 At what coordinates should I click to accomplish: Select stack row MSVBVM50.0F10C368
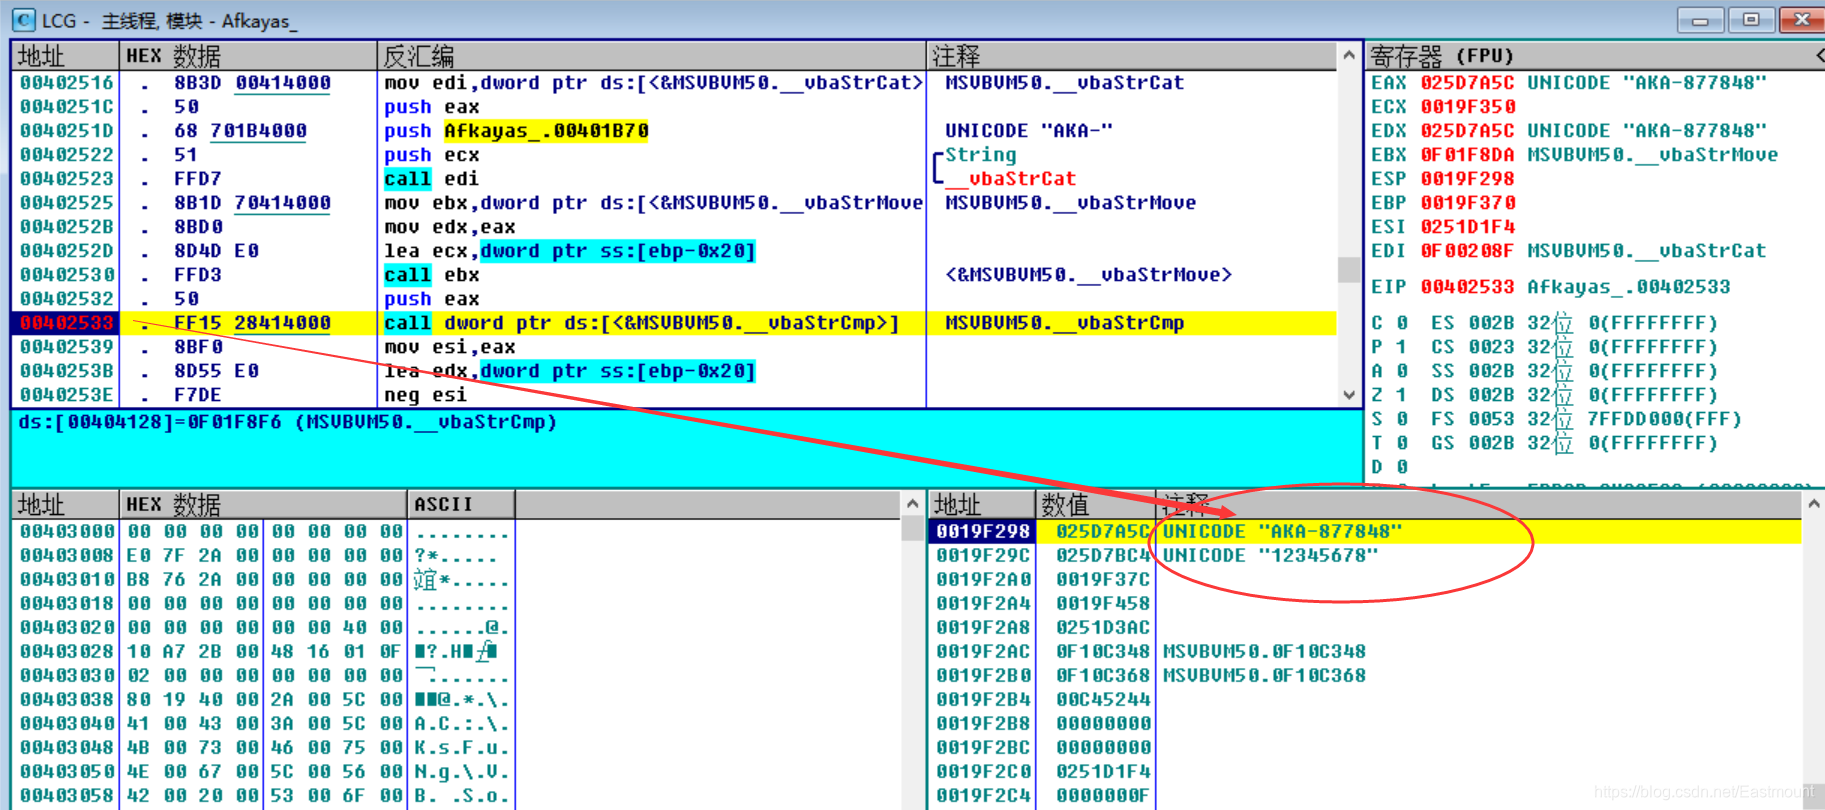[x=1366, y=675]
